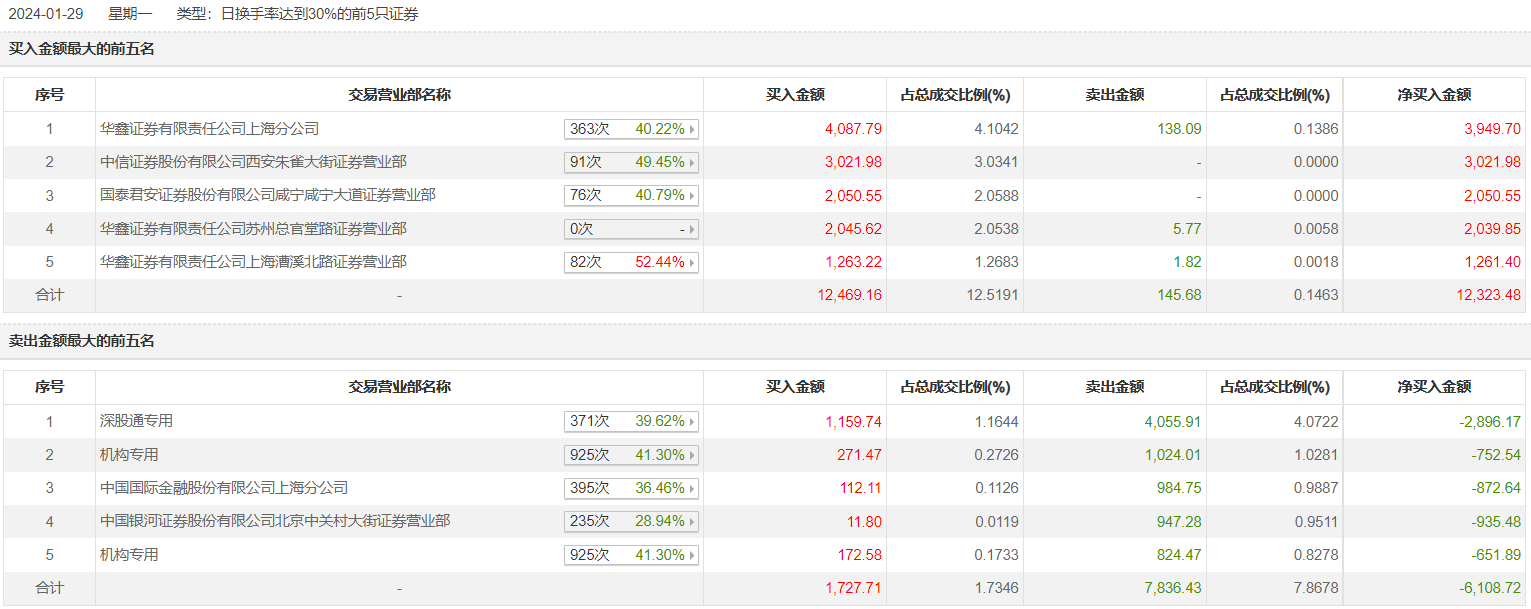Open the 91次 49.45% stats dropdown
Image resolution: width=1531 pixels, height=609 pixels.
pyautogui.click(x=692, y=162)
